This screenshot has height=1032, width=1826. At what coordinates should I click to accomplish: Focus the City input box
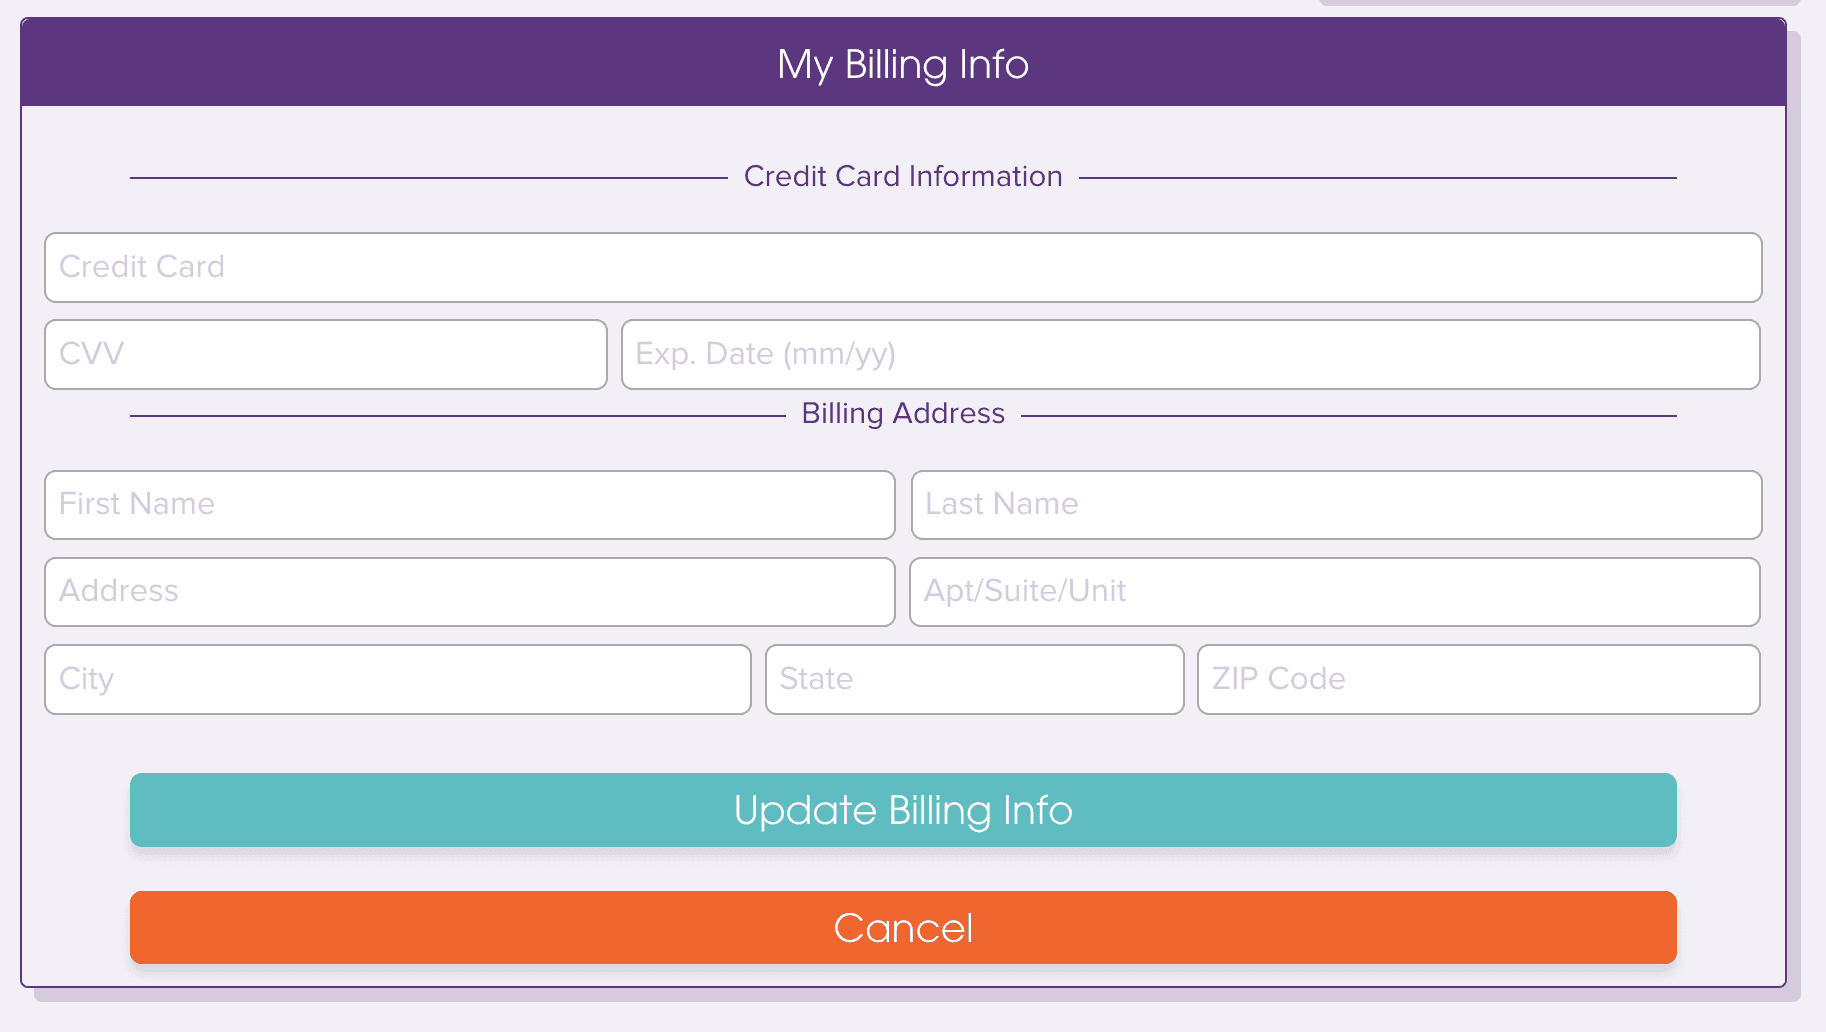click(x=398, y=679)
